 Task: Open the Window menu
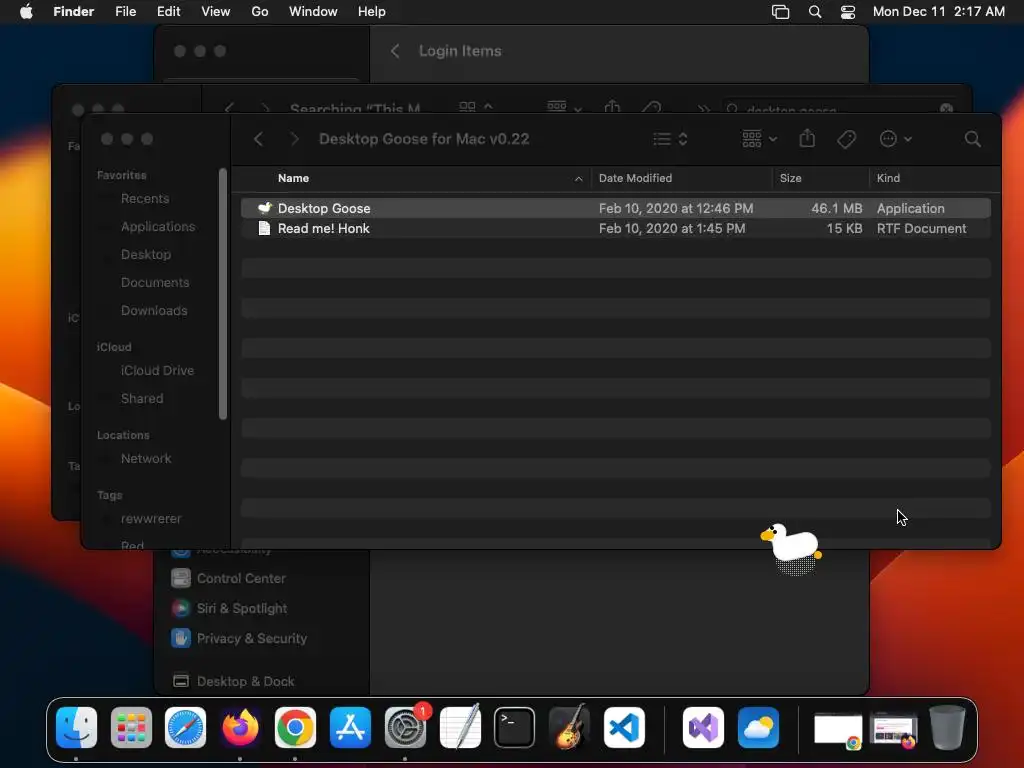(x=313, y=12)
